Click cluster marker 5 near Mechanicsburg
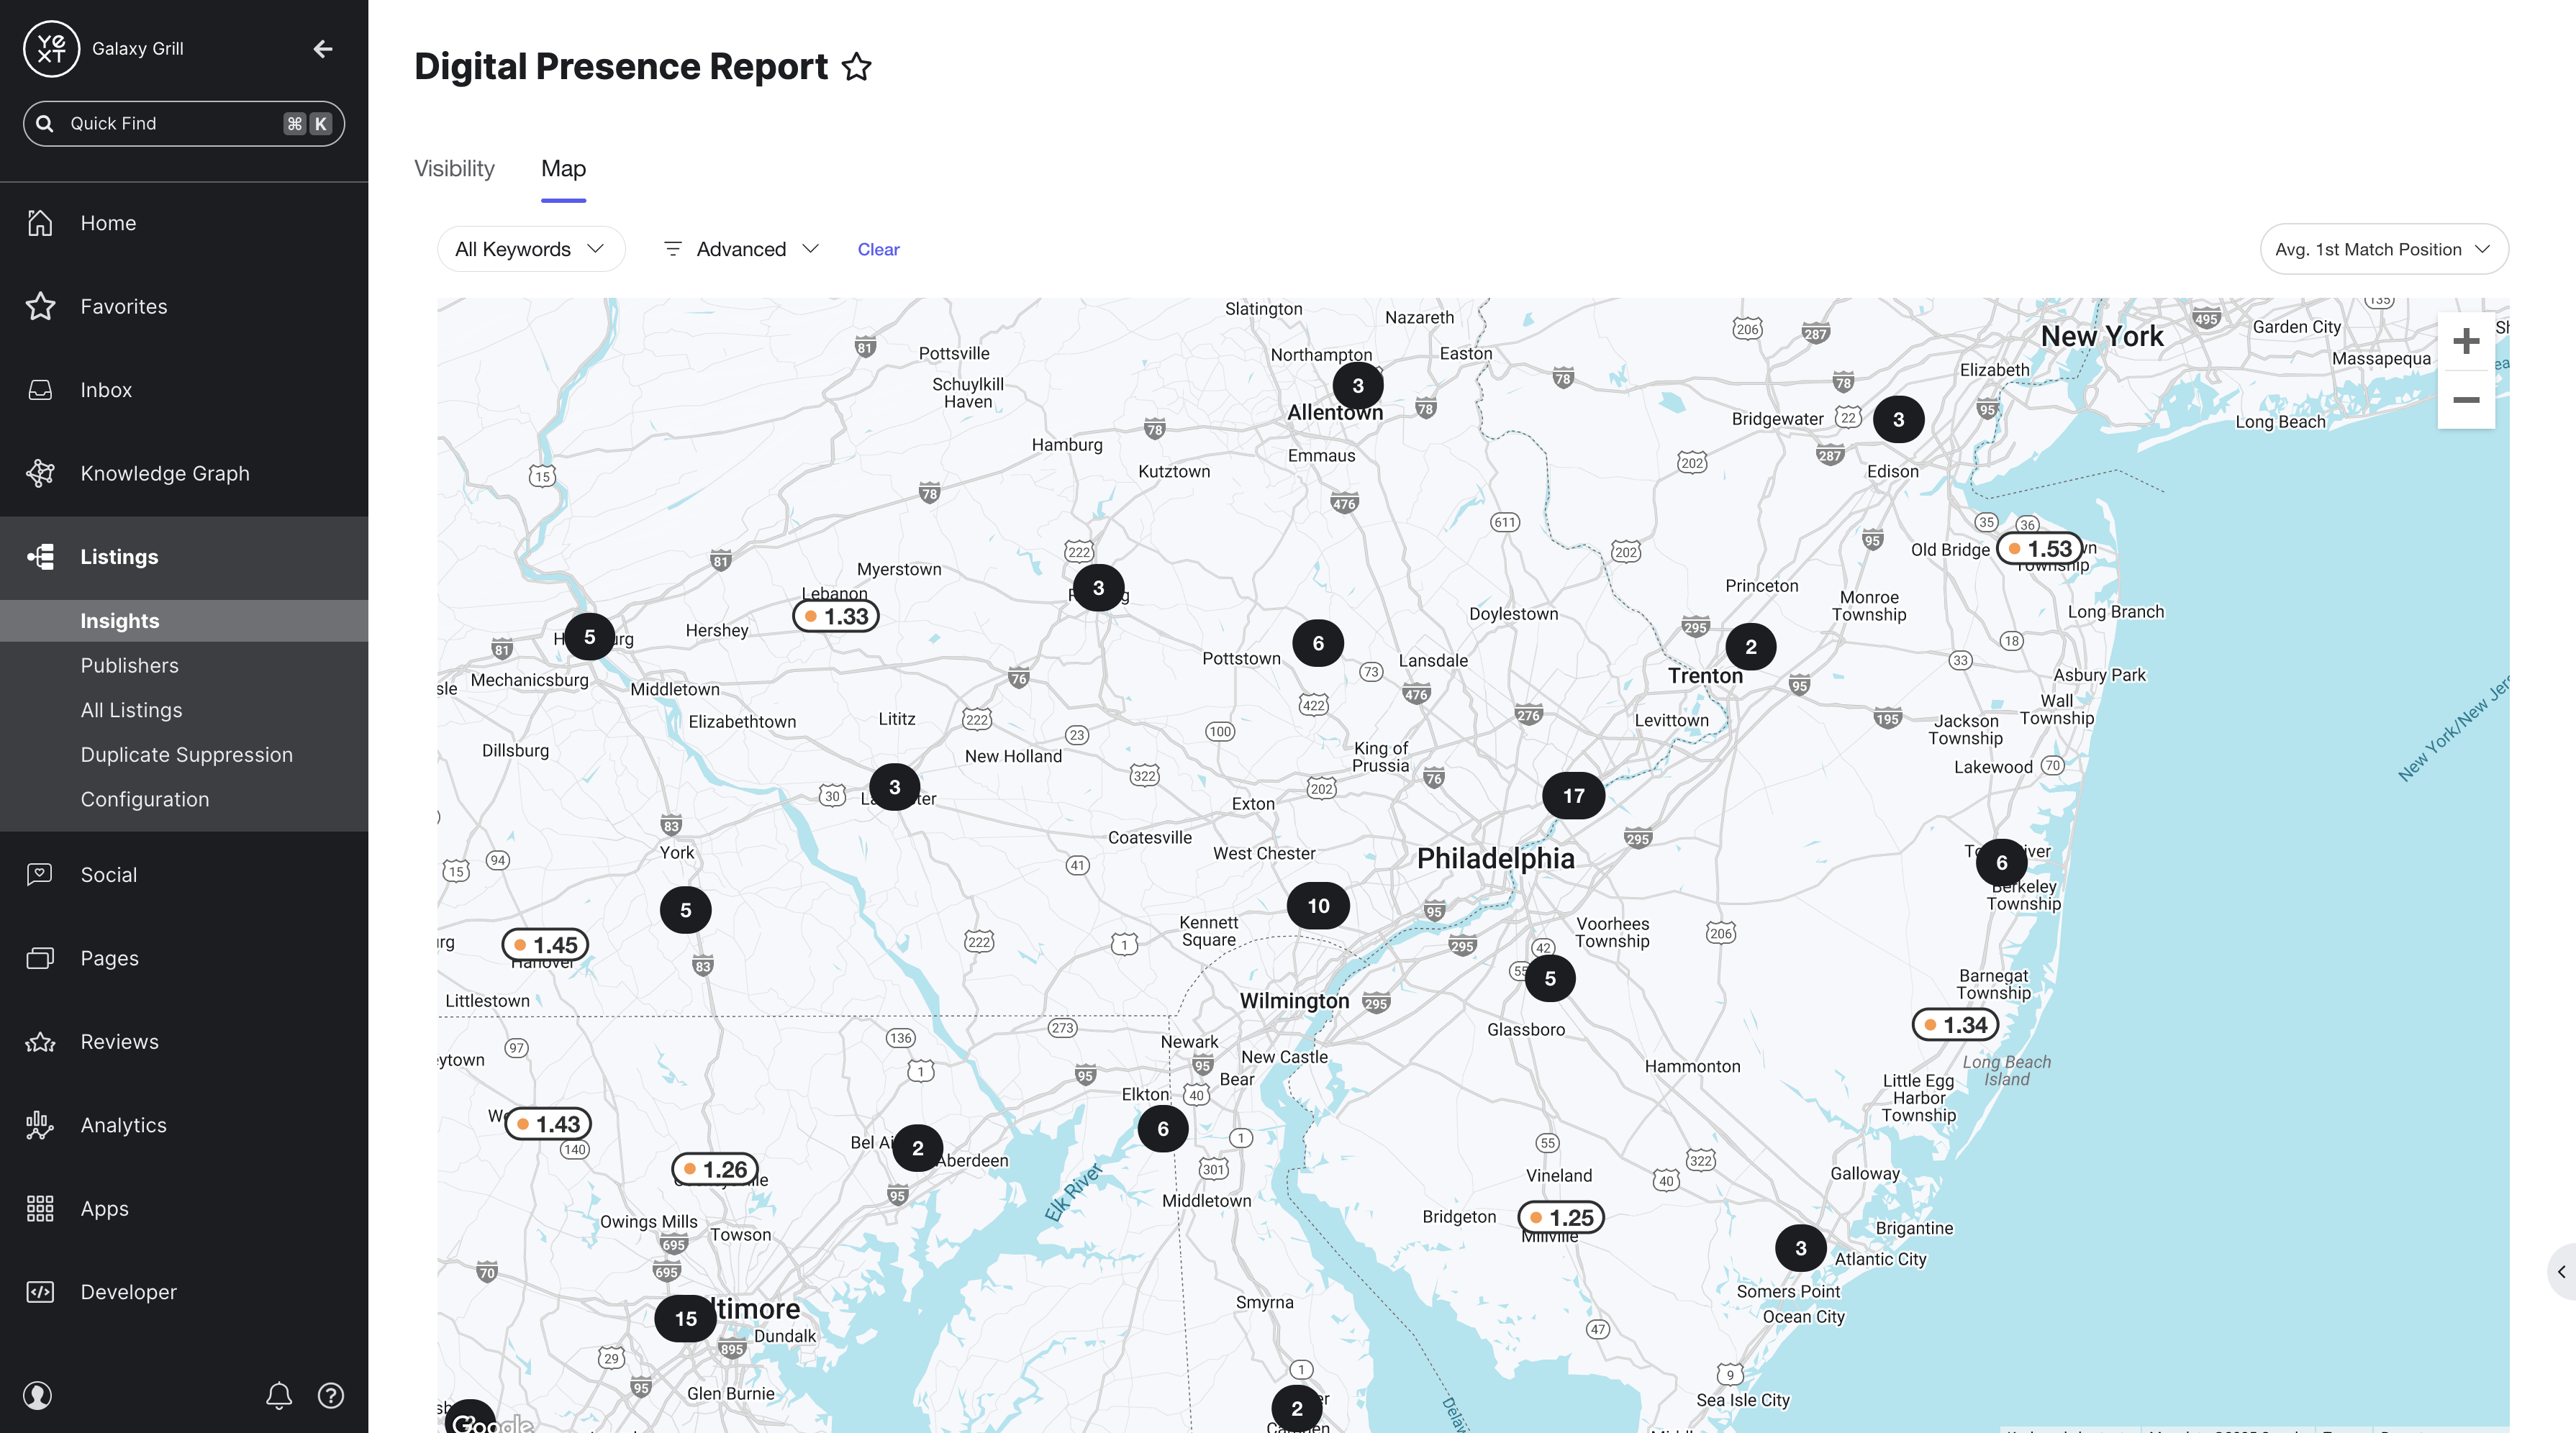2576x1433 pixels. click(x=590, y=637)
